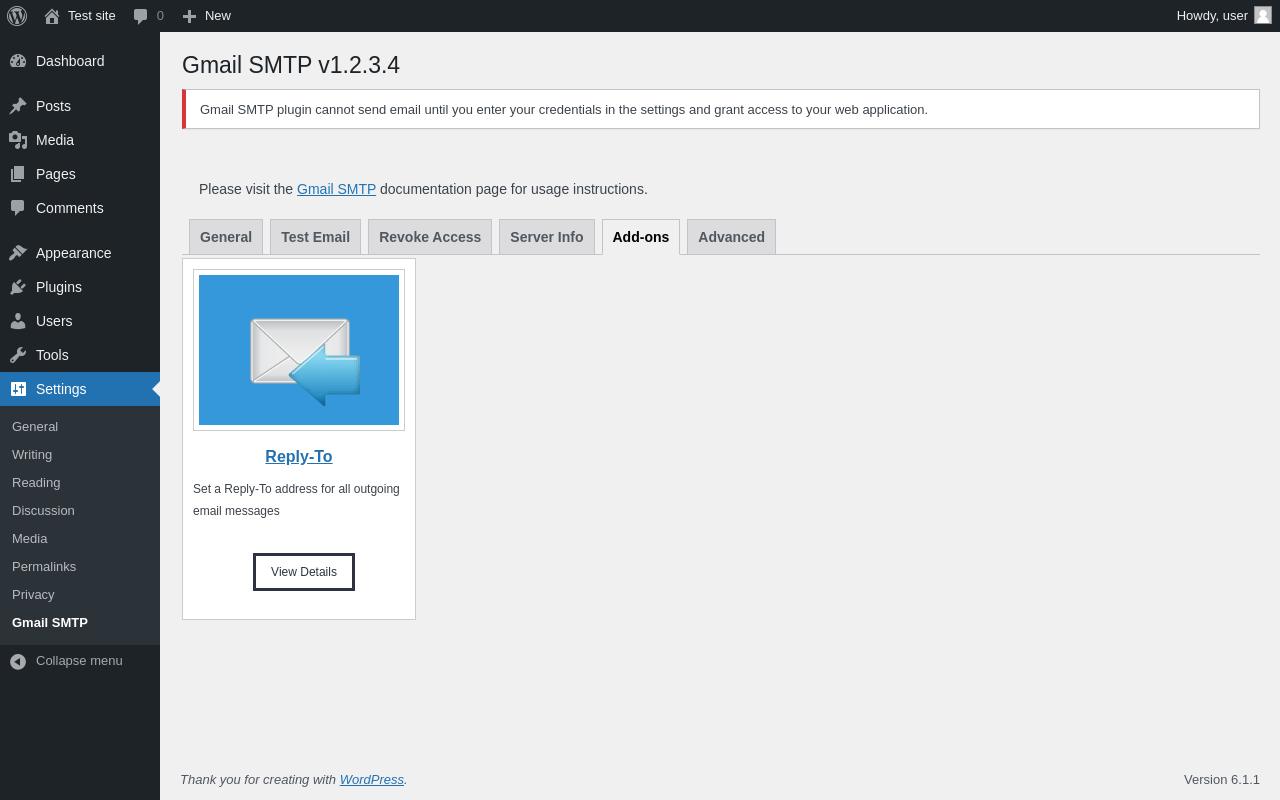Select the Add-ons tab

pos(641,237)
